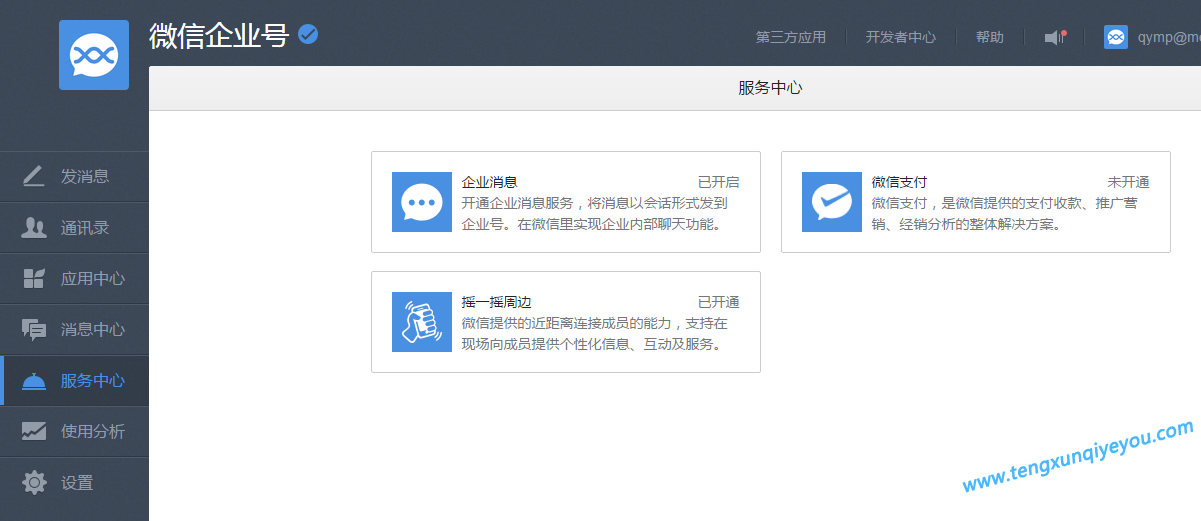Viewport: 1201px width, 521px height.
Task: Open 设置 in the sidebar
Action: coord(74,483)
